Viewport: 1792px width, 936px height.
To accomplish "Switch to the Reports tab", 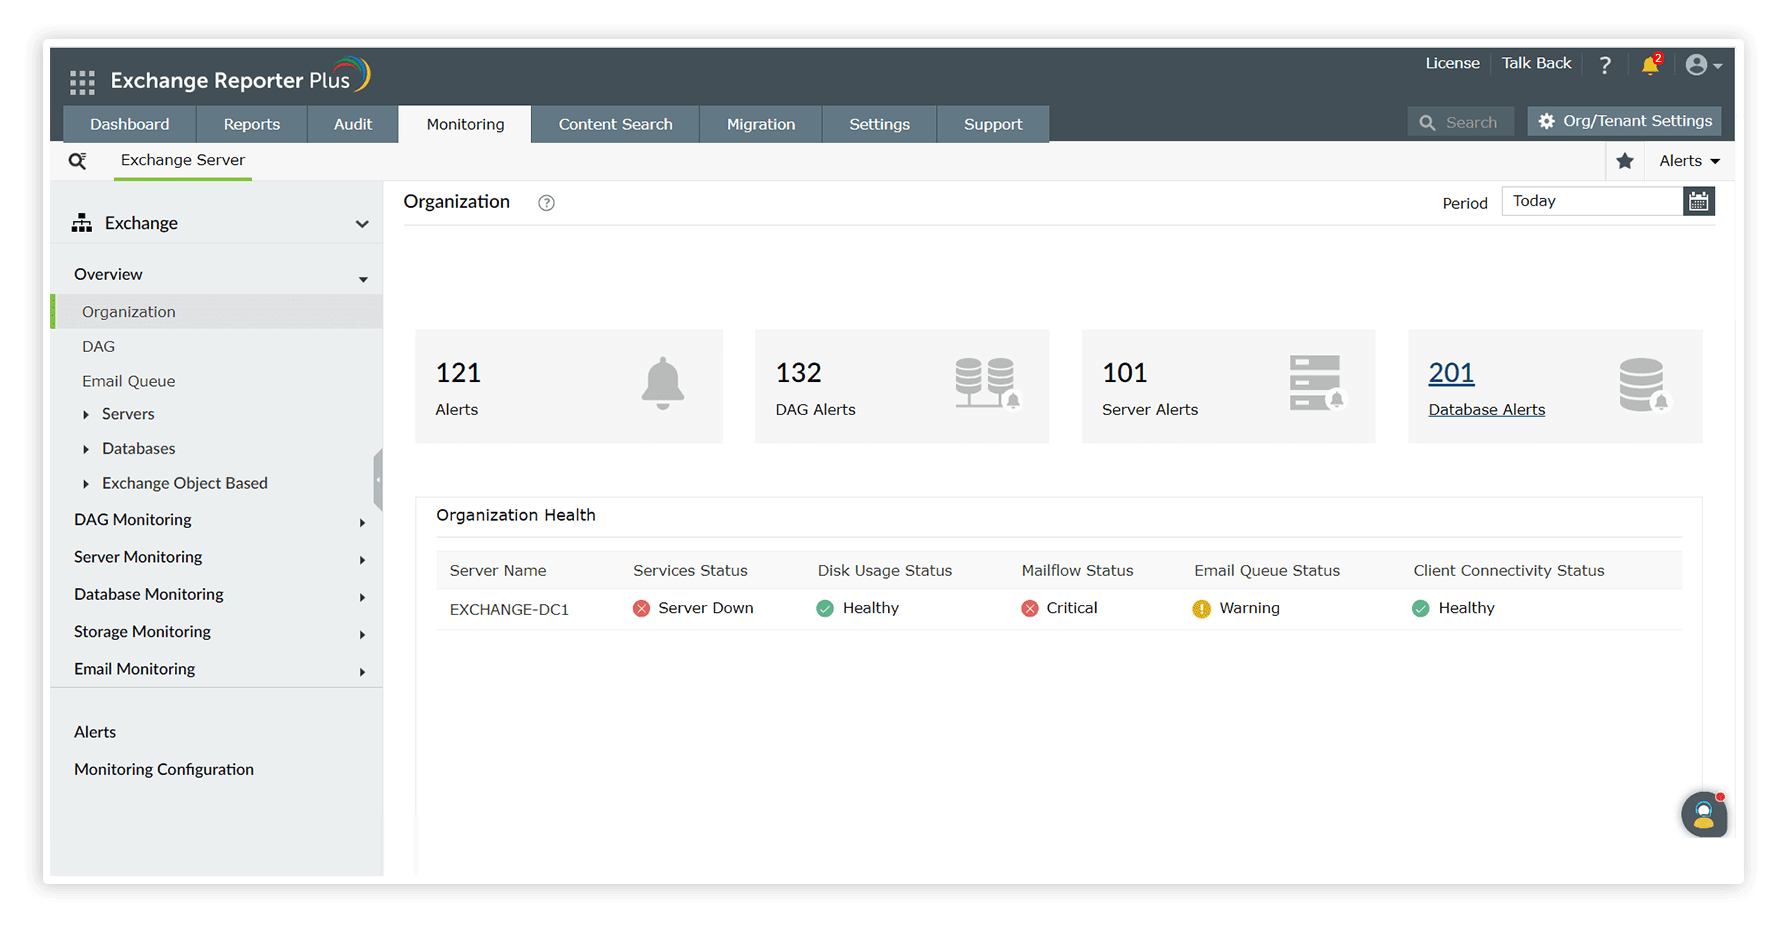I will [252, 124].
